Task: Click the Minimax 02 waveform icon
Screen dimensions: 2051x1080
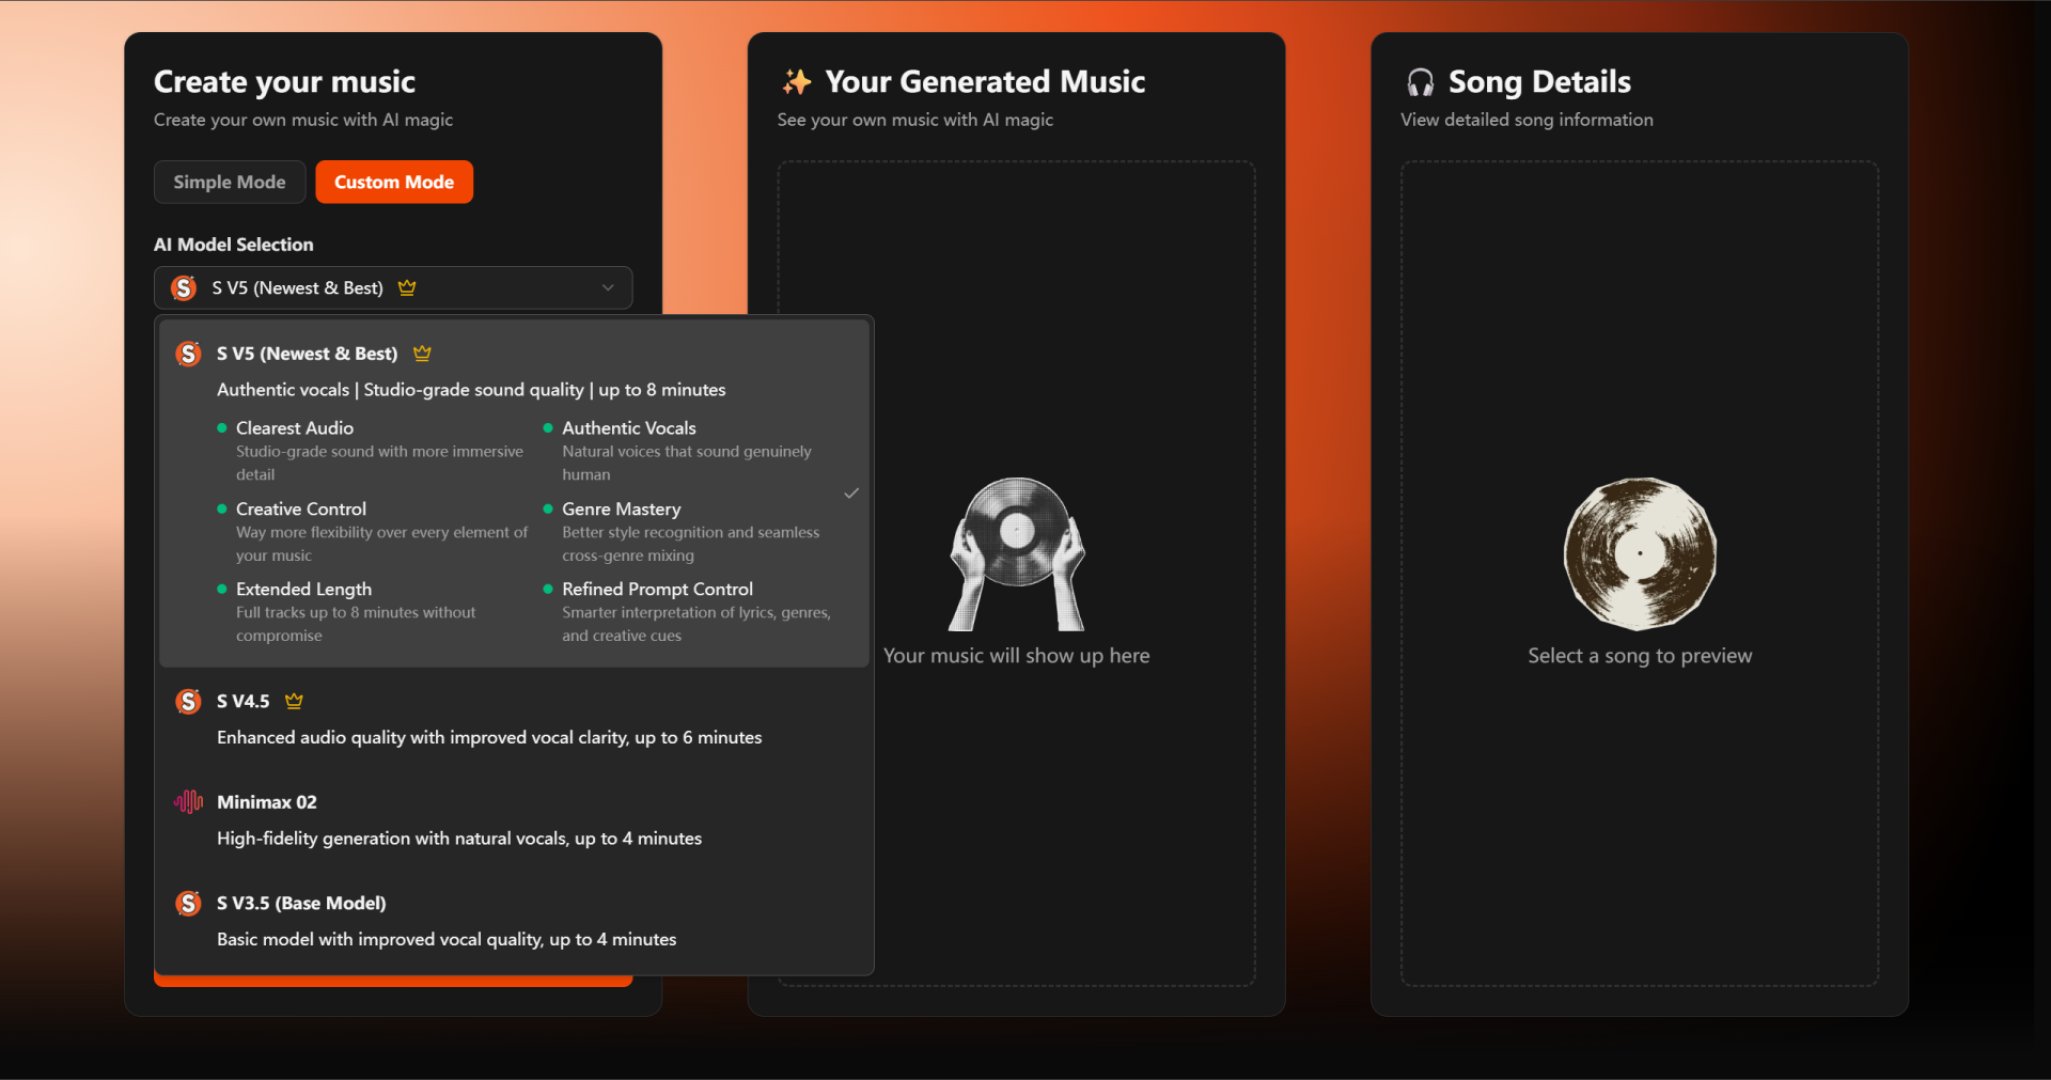Action: (x=188, y=801)
